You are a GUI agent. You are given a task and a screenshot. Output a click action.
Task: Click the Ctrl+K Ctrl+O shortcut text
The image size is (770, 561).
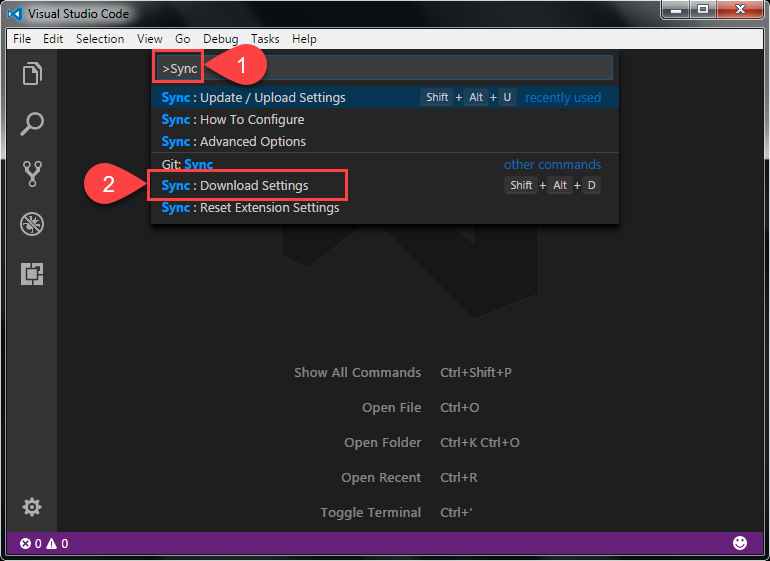480,442
